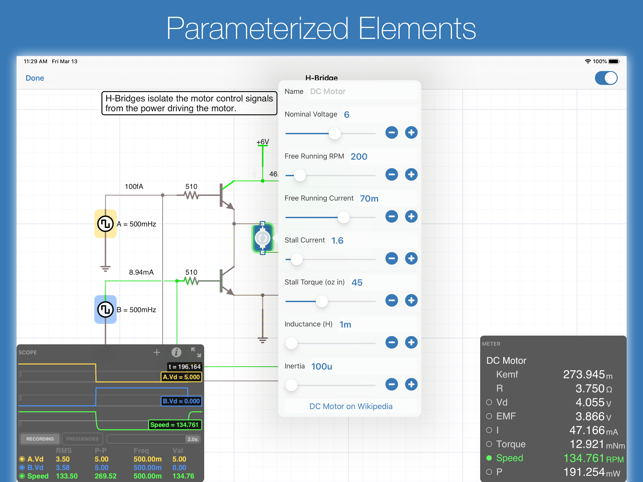Click the Free Running Current slider knob

click(343, 217)
